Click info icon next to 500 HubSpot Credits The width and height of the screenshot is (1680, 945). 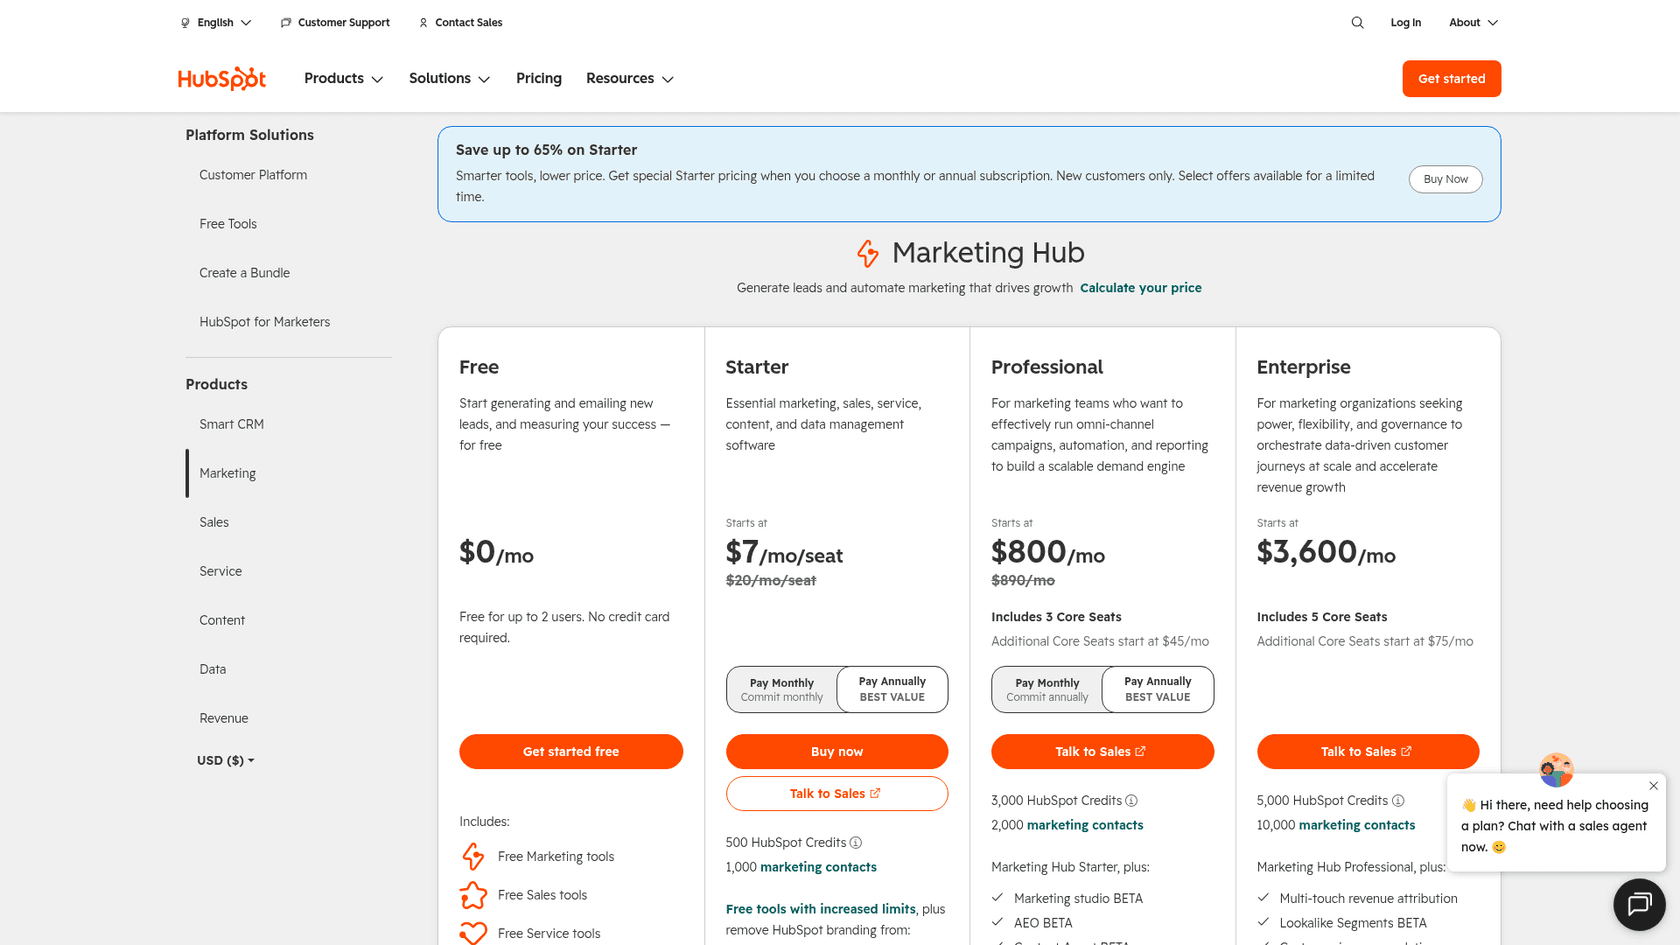856,843
